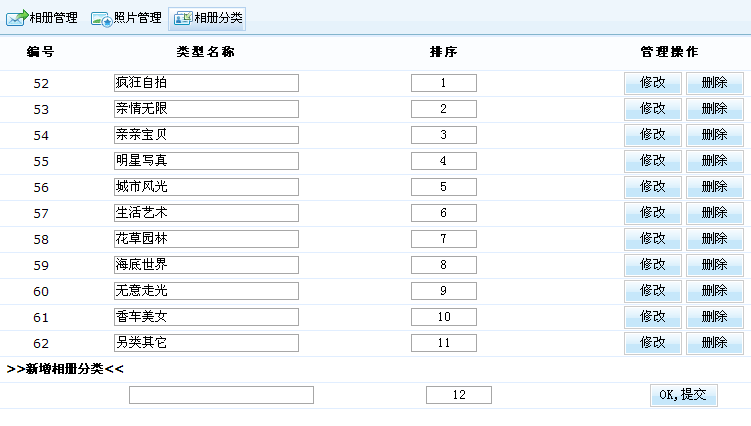
Task: Click the ID number 62
Action: 41,343
